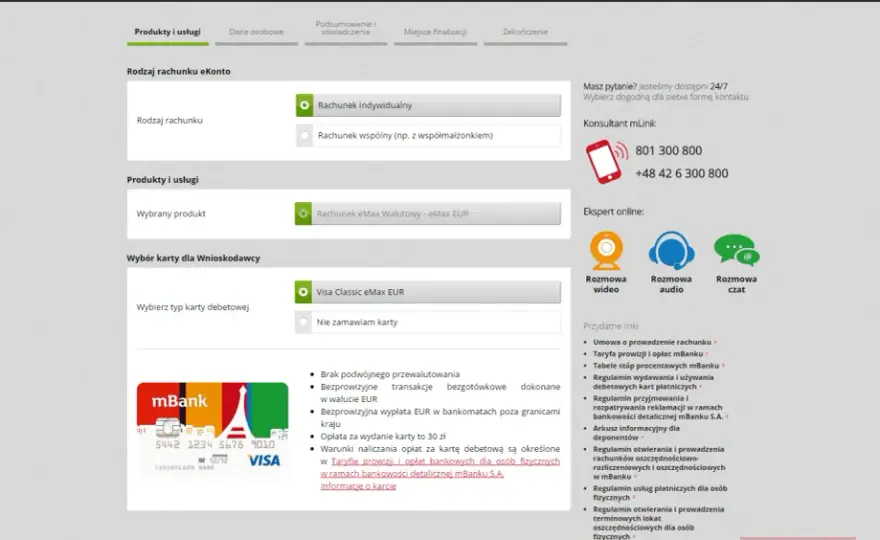Click the Wybór karty dla Wnioskodawcy heading
The image size is (880, 540).
(193, 258)
